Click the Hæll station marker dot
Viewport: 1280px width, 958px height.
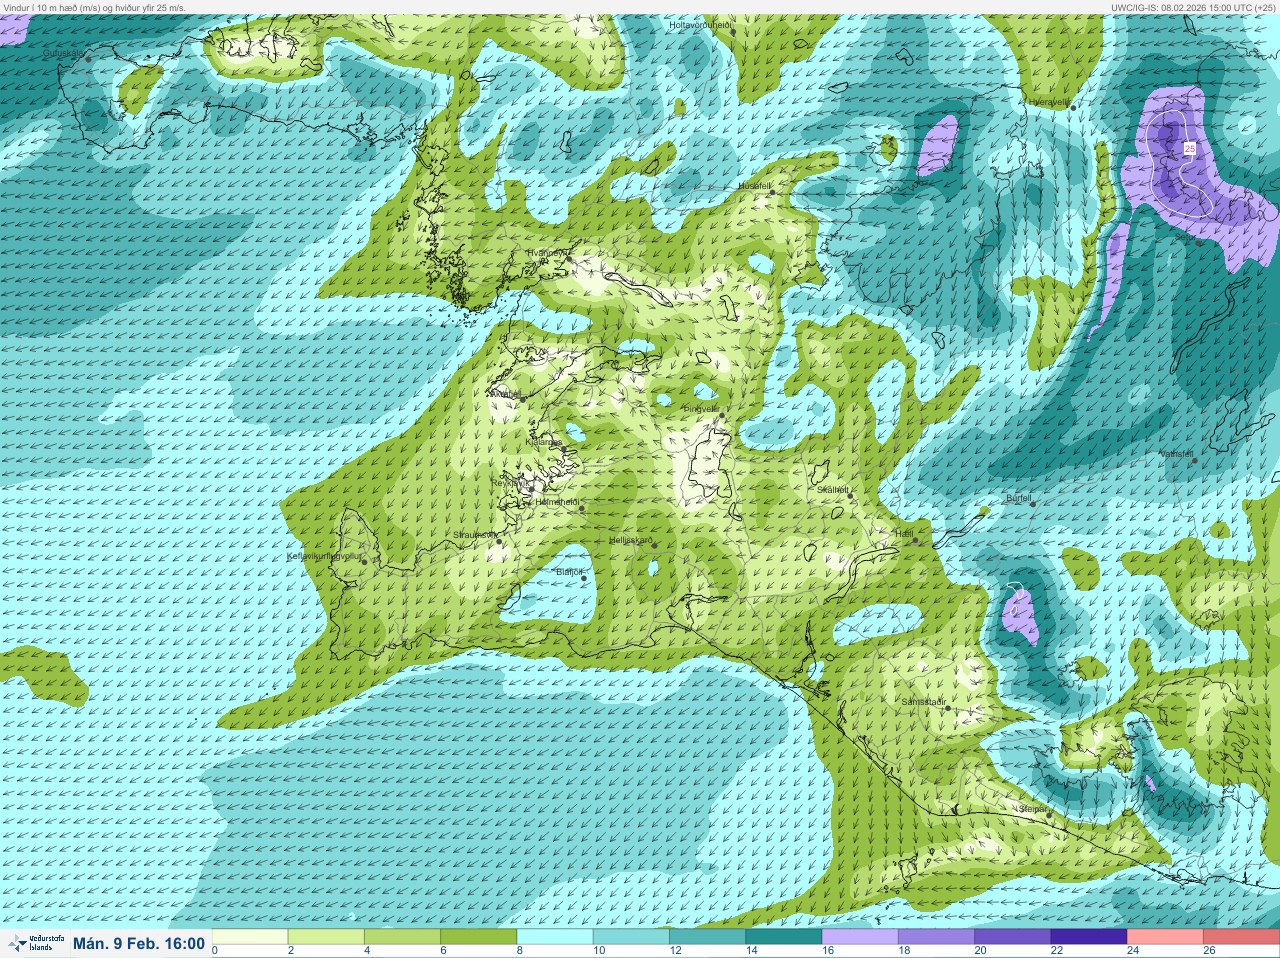click(x=914, y=541)
